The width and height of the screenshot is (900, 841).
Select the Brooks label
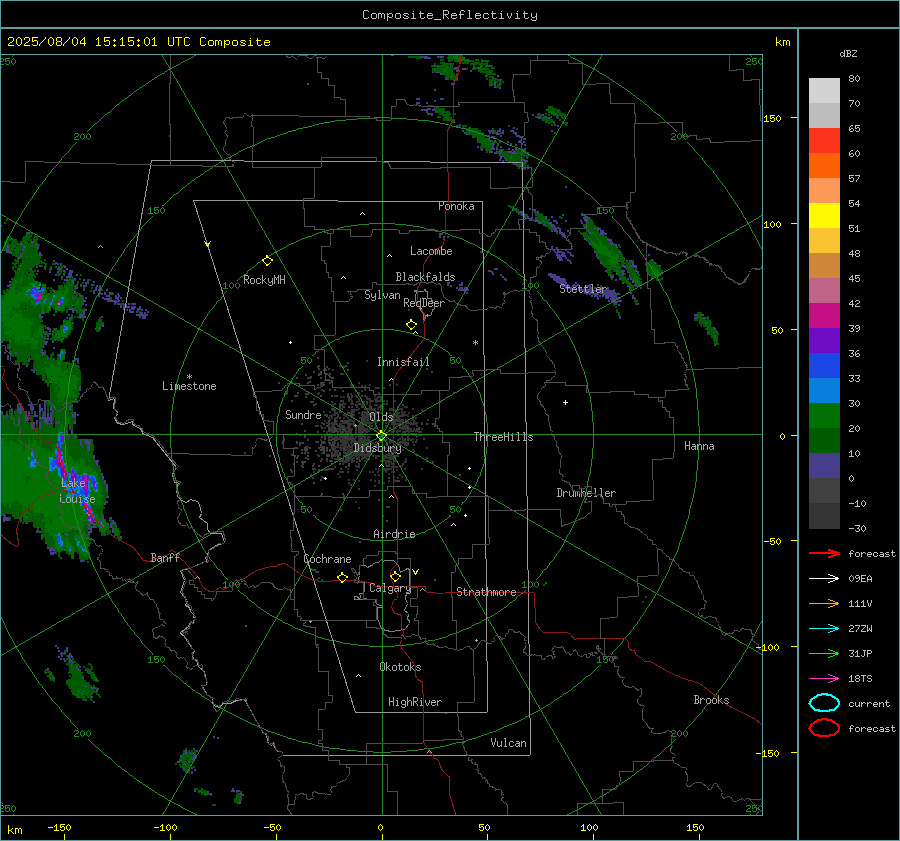click(711, 700)
